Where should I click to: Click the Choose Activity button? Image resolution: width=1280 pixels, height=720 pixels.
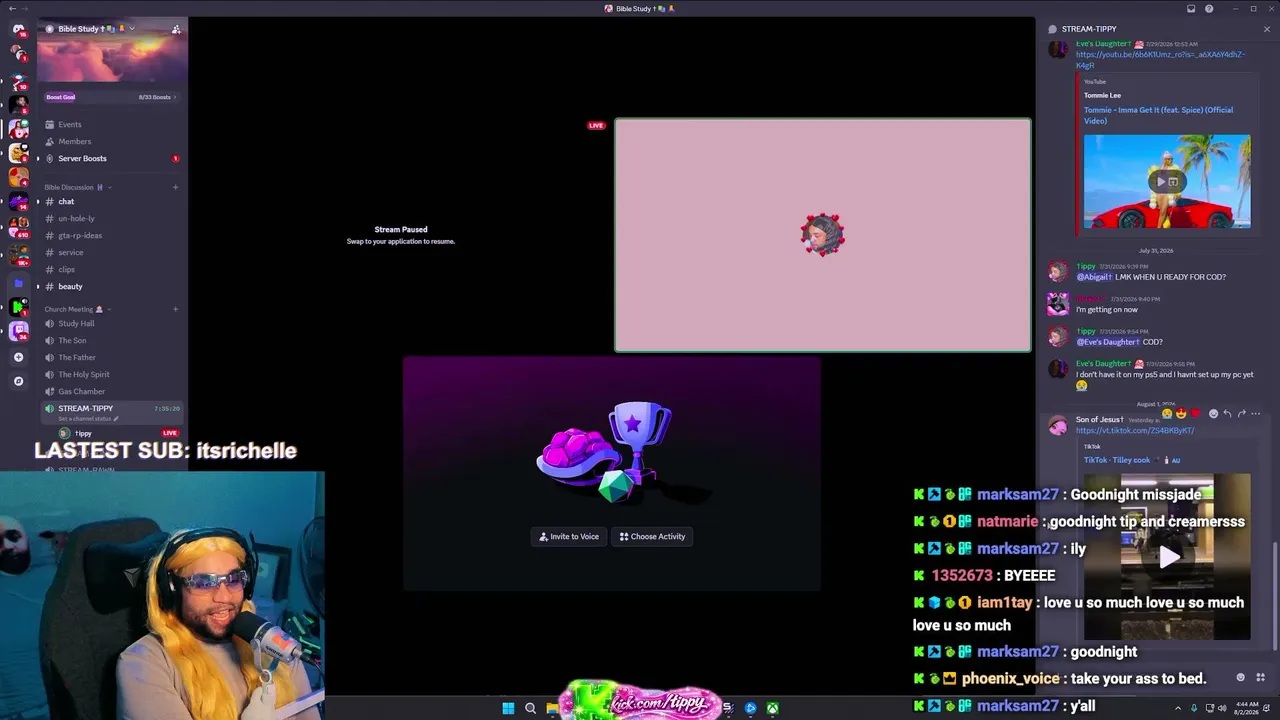(652, 537)
